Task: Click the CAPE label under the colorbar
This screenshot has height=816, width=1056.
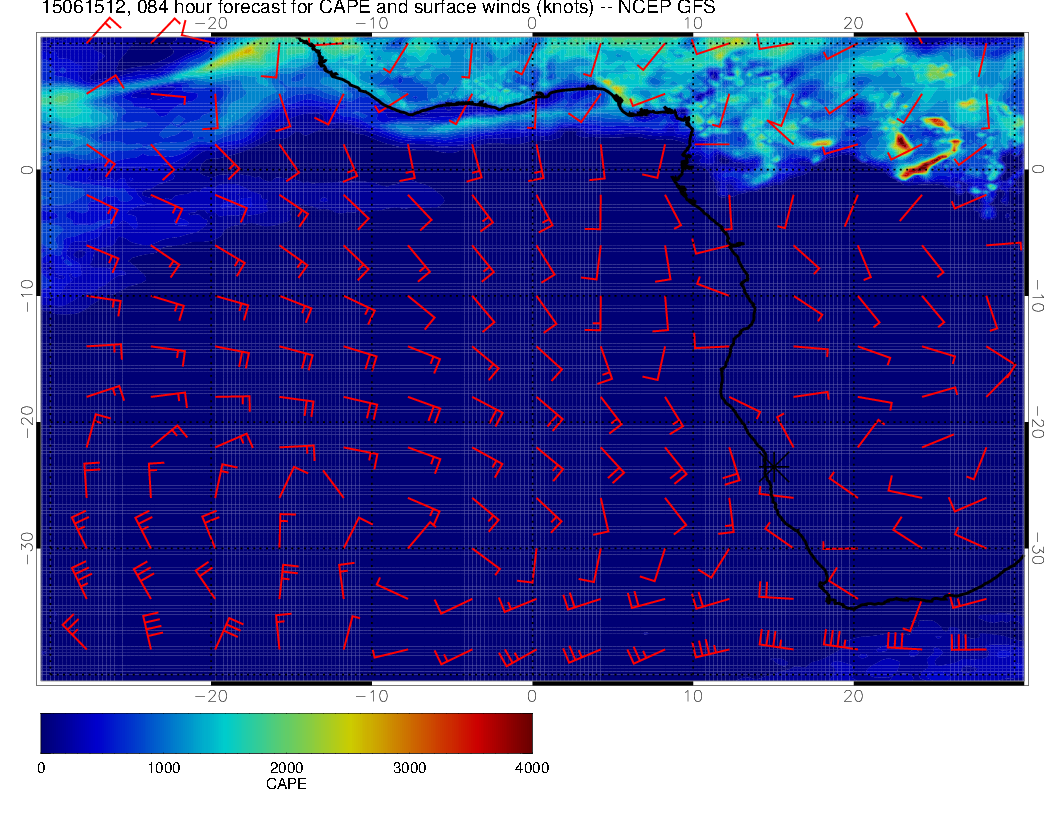Action: [x=286, y=784]
